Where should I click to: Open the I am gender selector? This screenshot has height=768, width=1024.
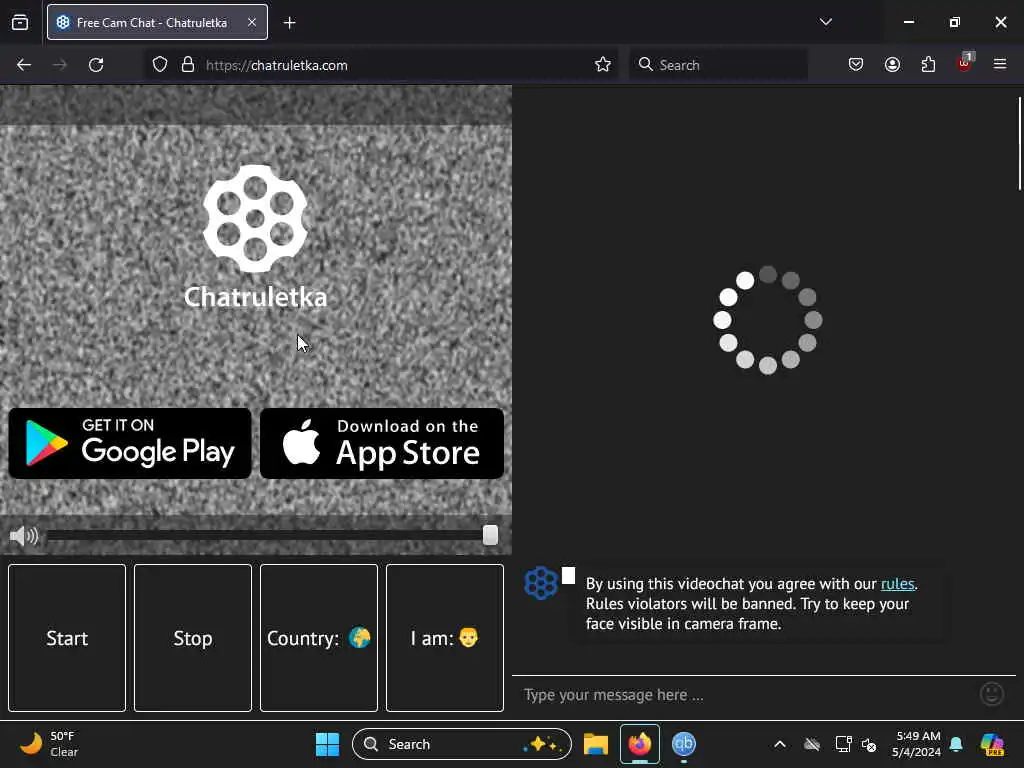tap(445, 638)
